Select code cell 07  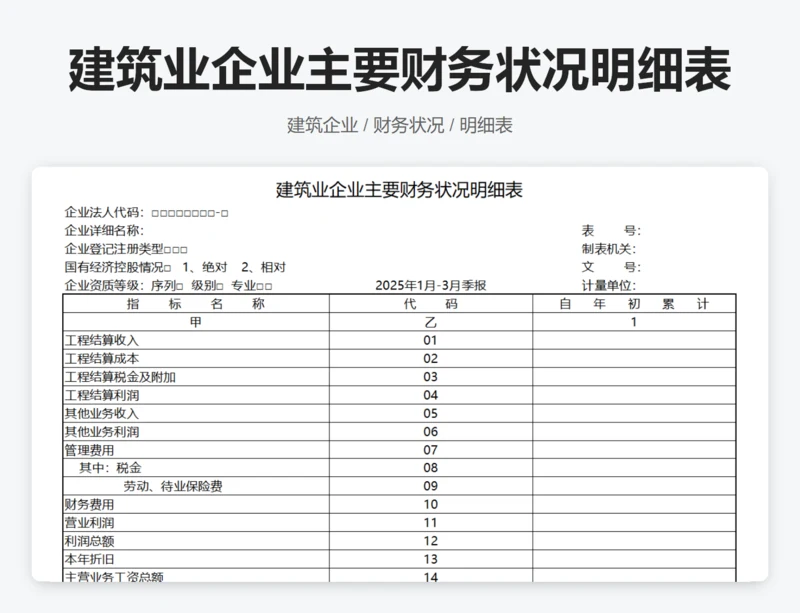click(431, 450)
